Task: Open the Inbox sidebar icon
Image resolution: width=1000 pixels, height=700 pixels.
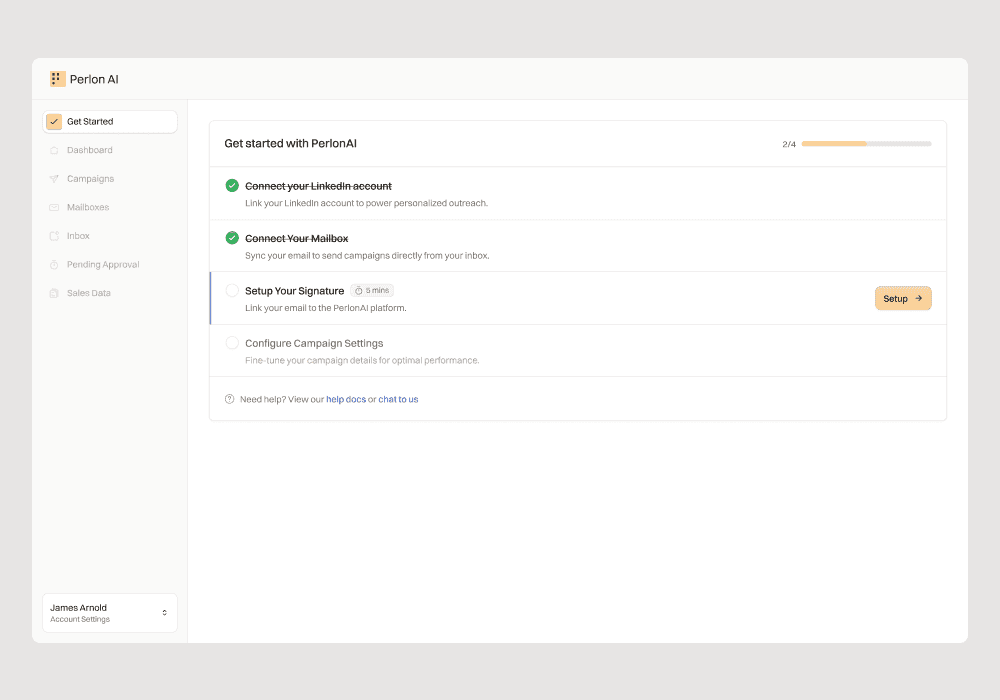Action: [54, 235]
